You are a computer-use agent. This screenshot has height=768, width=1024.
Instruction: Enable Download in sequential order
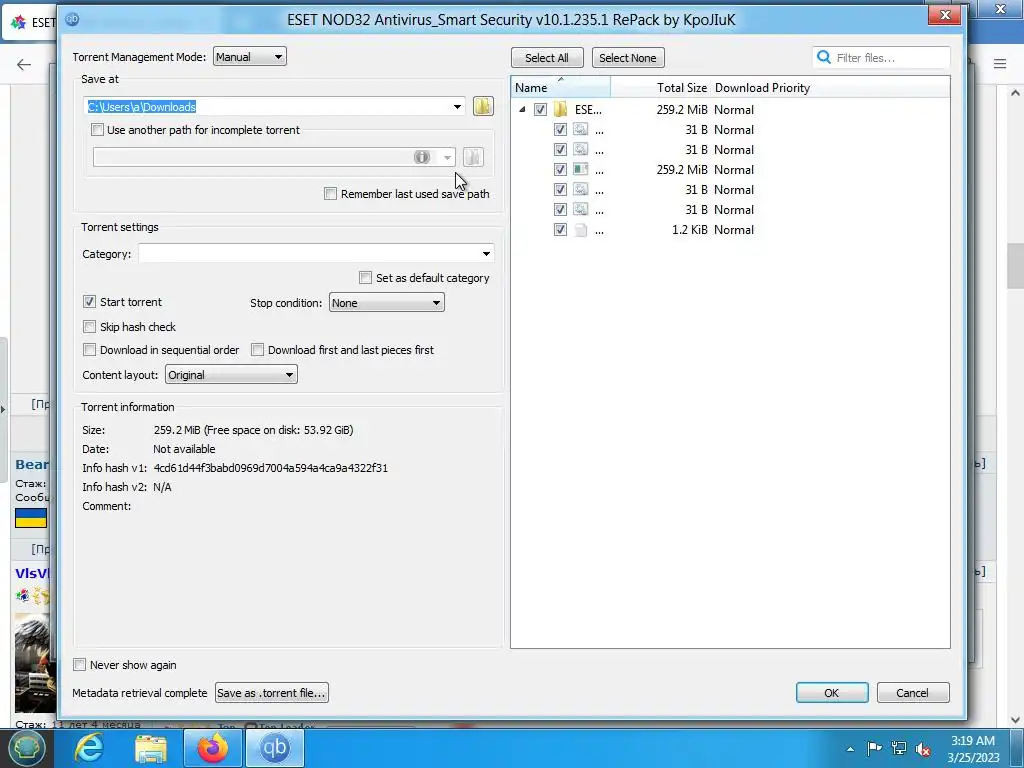[89, 350]
